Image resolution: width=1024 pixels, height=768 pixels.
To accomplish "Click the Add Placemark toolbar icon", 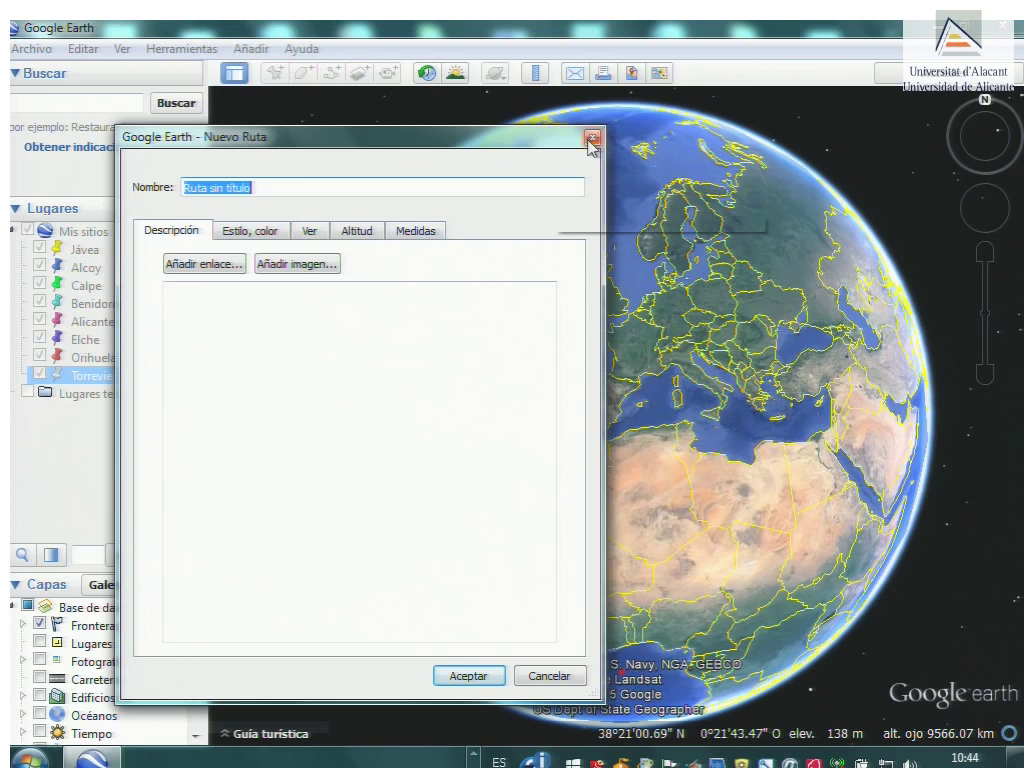I will click(275, 73).
